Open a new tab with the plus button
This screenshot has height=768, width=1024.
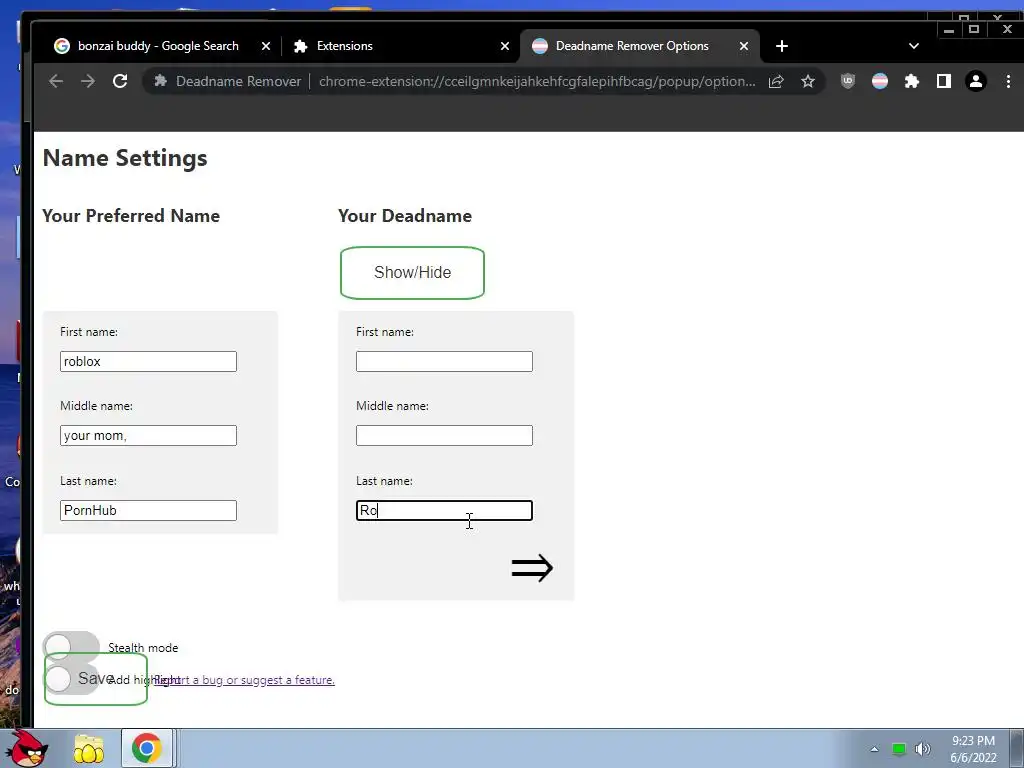pyautogui.click(x=782, y=46)
